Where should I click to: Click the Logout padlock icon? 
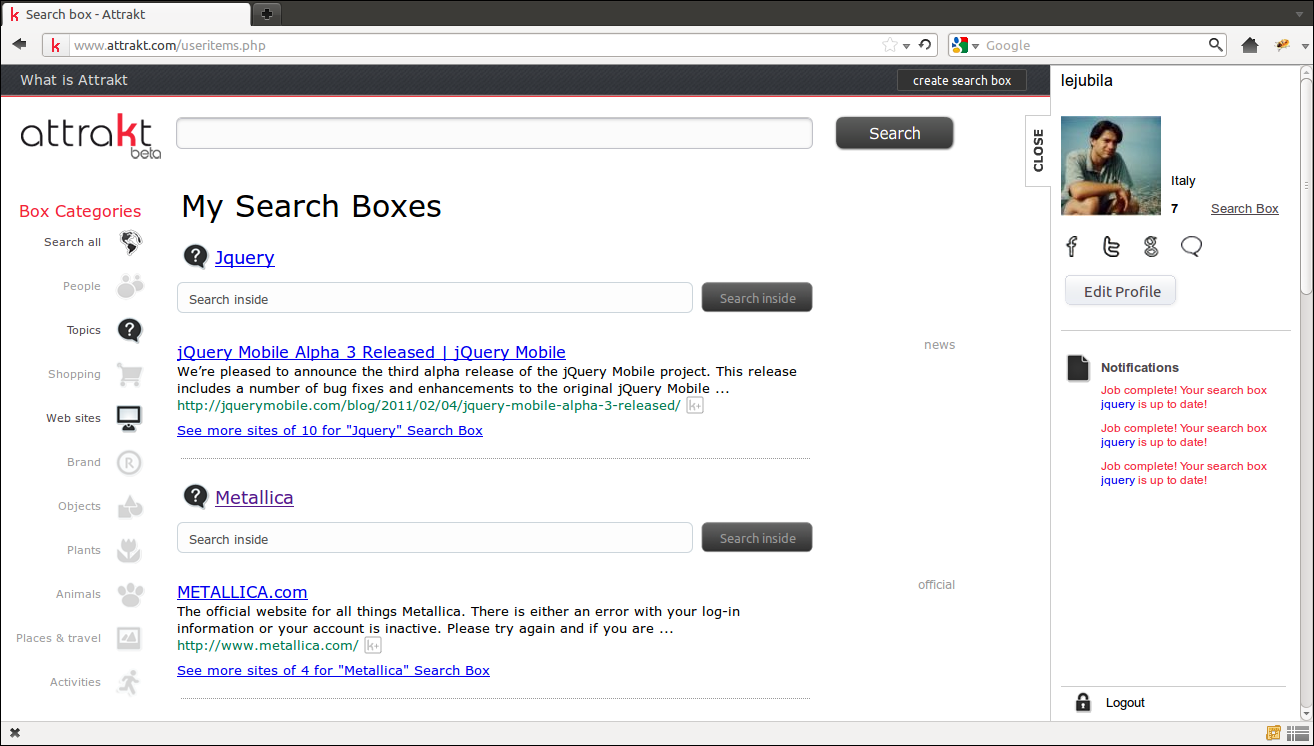[x=1082, y=702]
